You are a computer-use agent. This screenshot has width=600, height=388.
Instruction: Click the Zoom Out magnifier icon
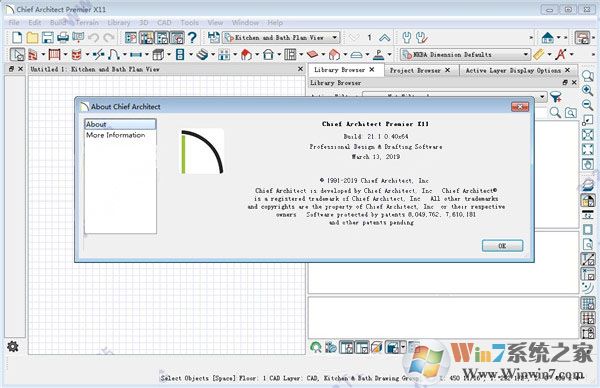pos(588,105)
